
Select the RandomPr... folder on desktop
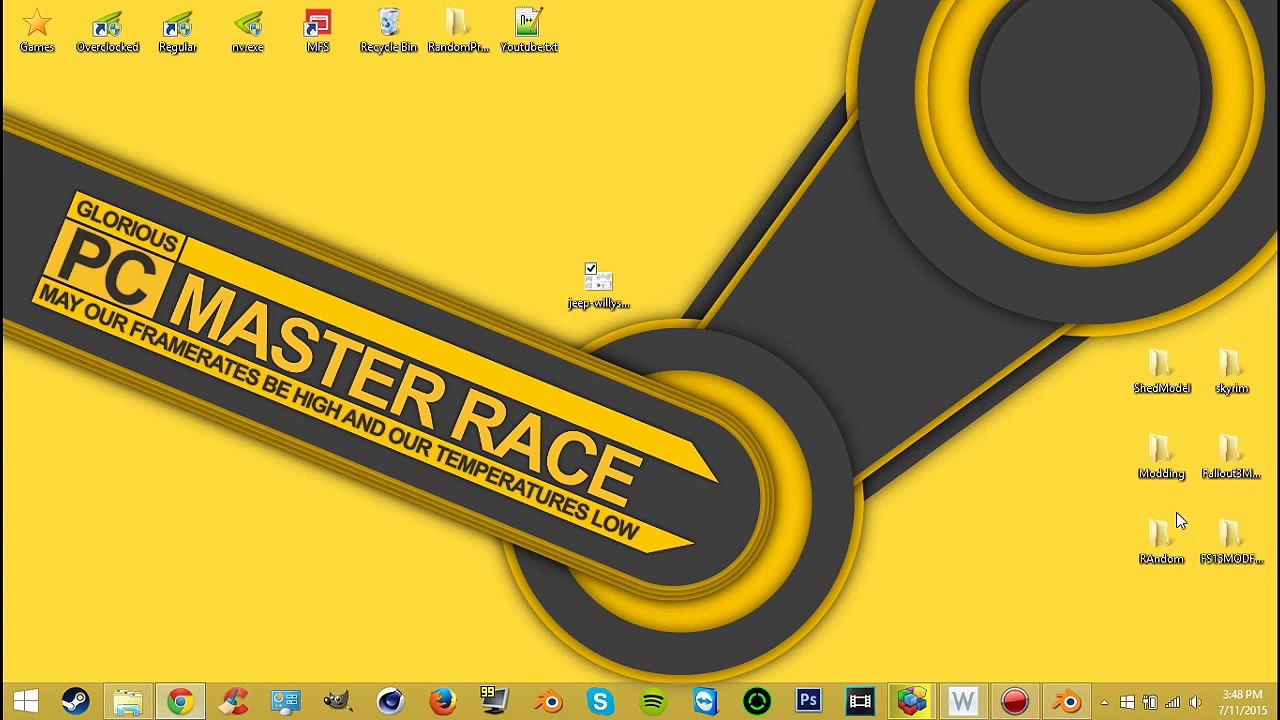[458, 30]
